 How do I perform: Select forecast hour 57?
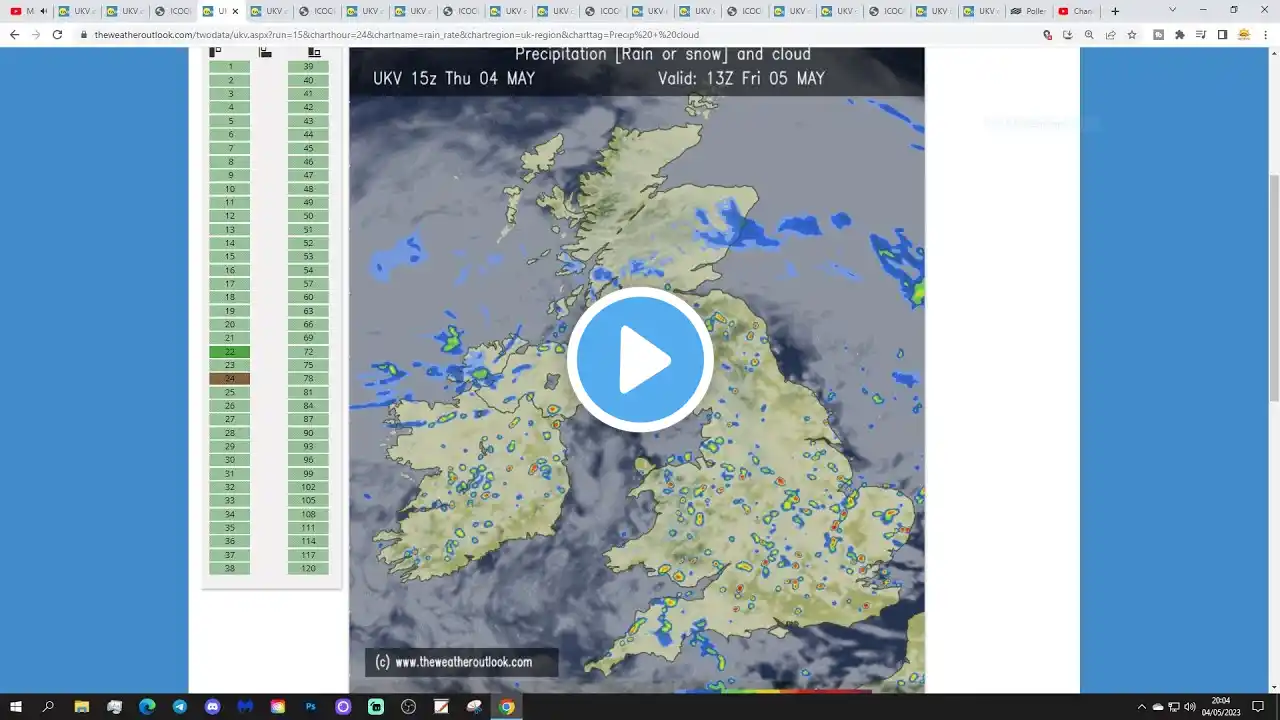coord(308,284)
